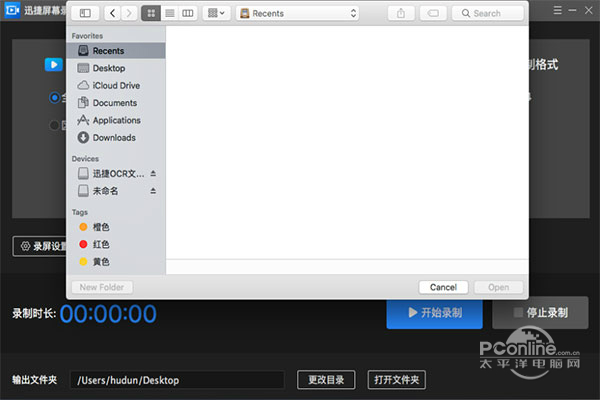Select the 未命名 device
The height and width of the screenshot is (400, 600).
[x=98, y=191]
